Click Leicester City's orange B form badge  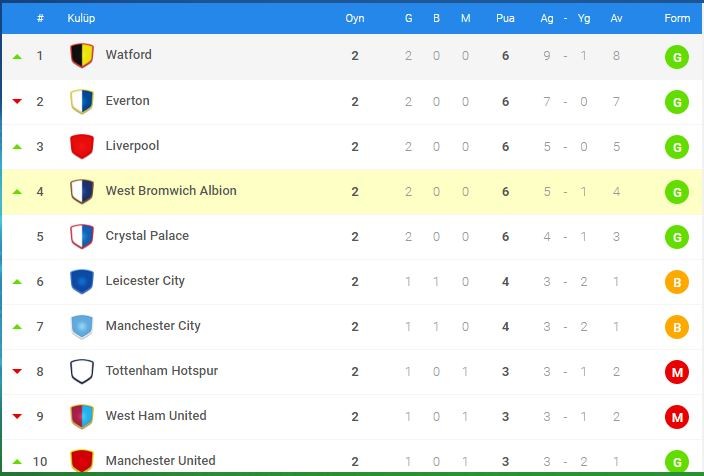tap(677, 282)
